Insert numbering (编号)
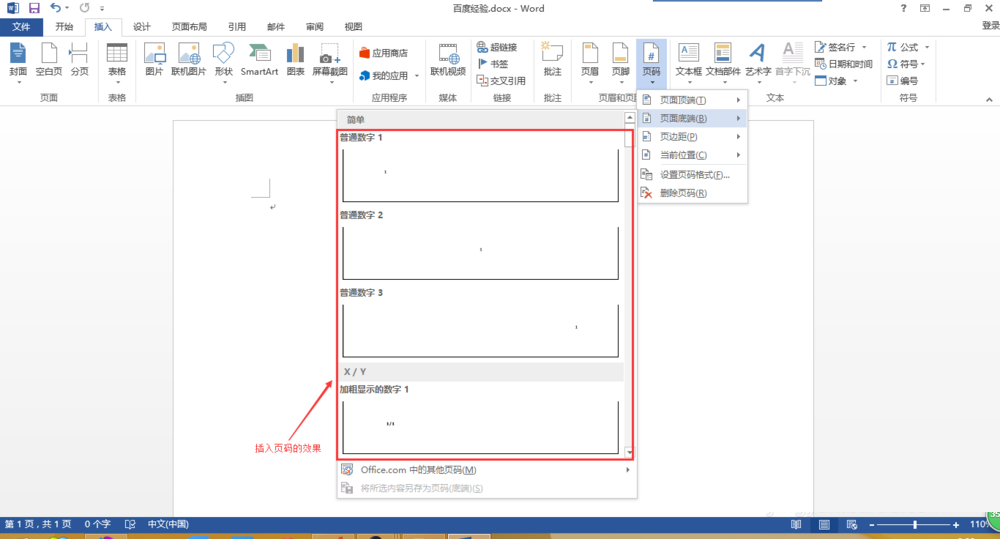 [x=902, y=80]
